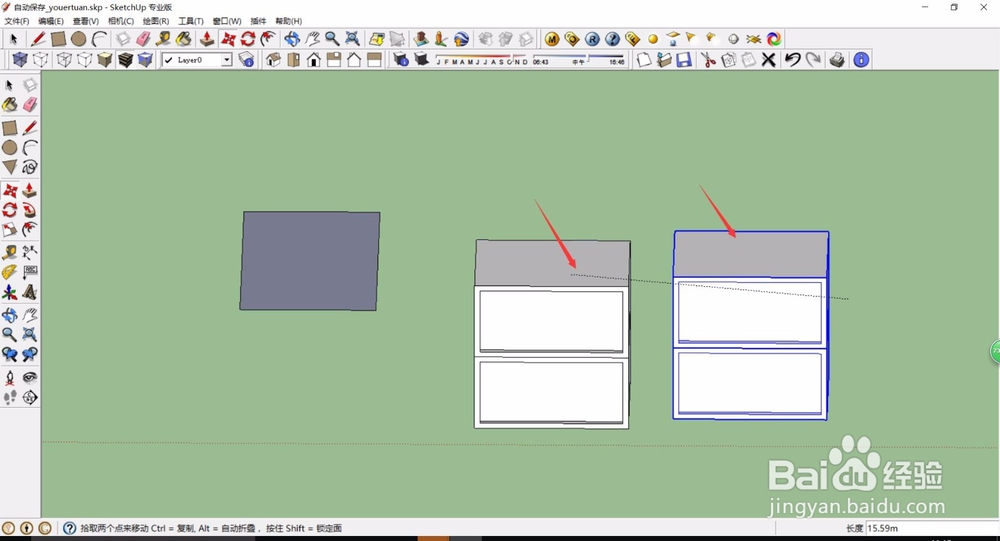Click the blue-outlined selected cabinet
The image size is (1000, 541).
[x=751, y=325]
